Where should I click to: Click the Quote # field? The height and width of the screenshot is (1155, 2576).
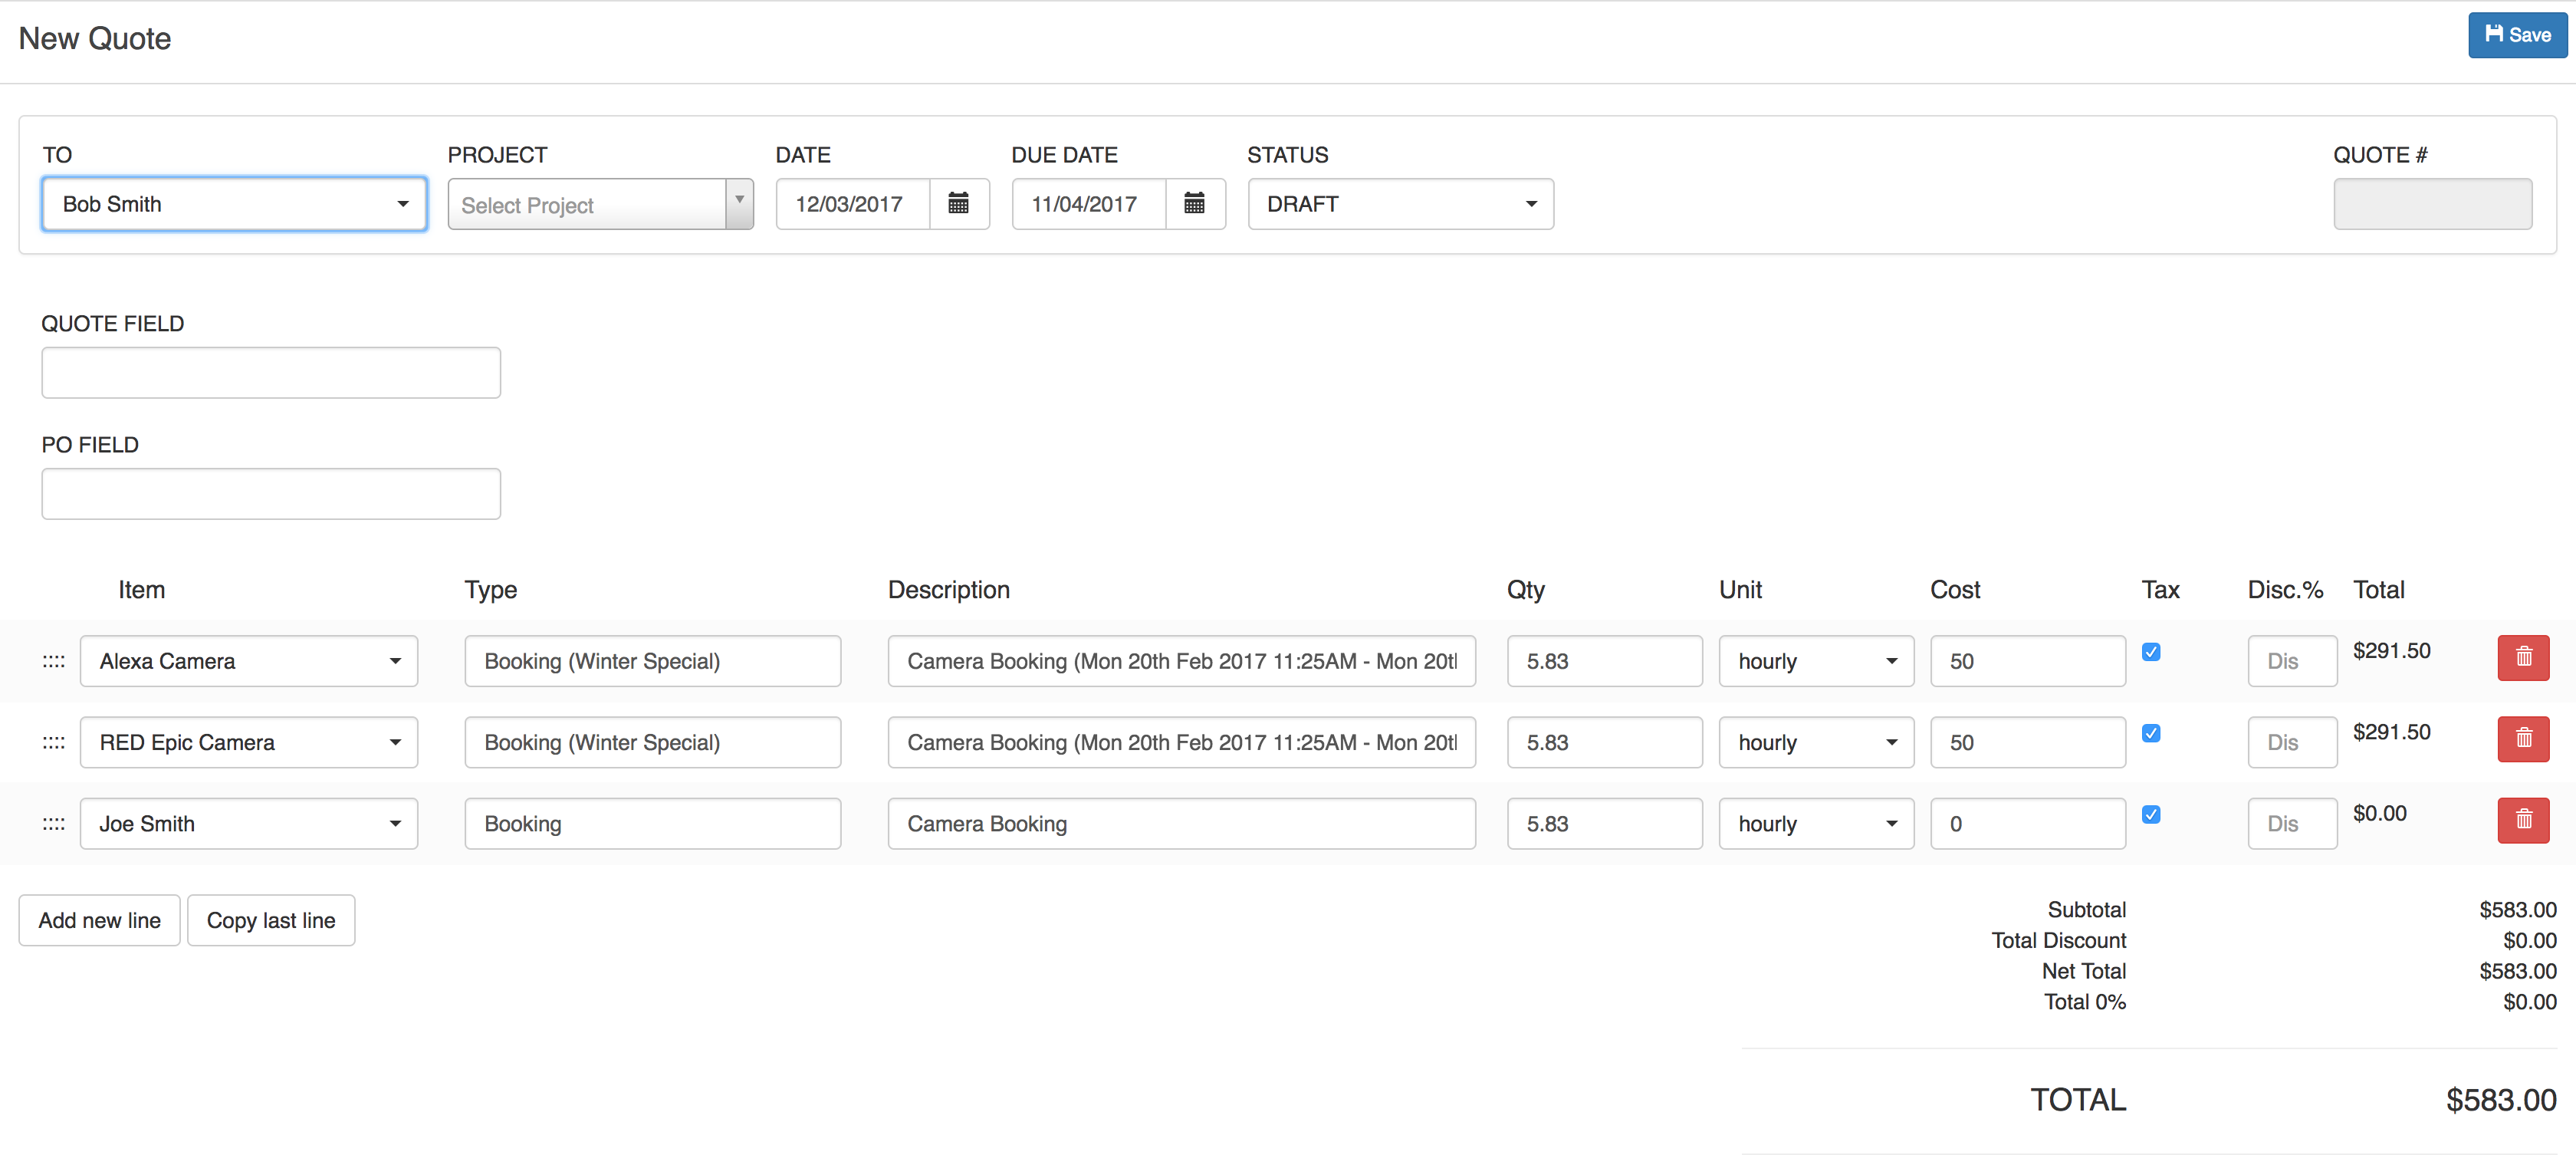tap(2432, 204)
